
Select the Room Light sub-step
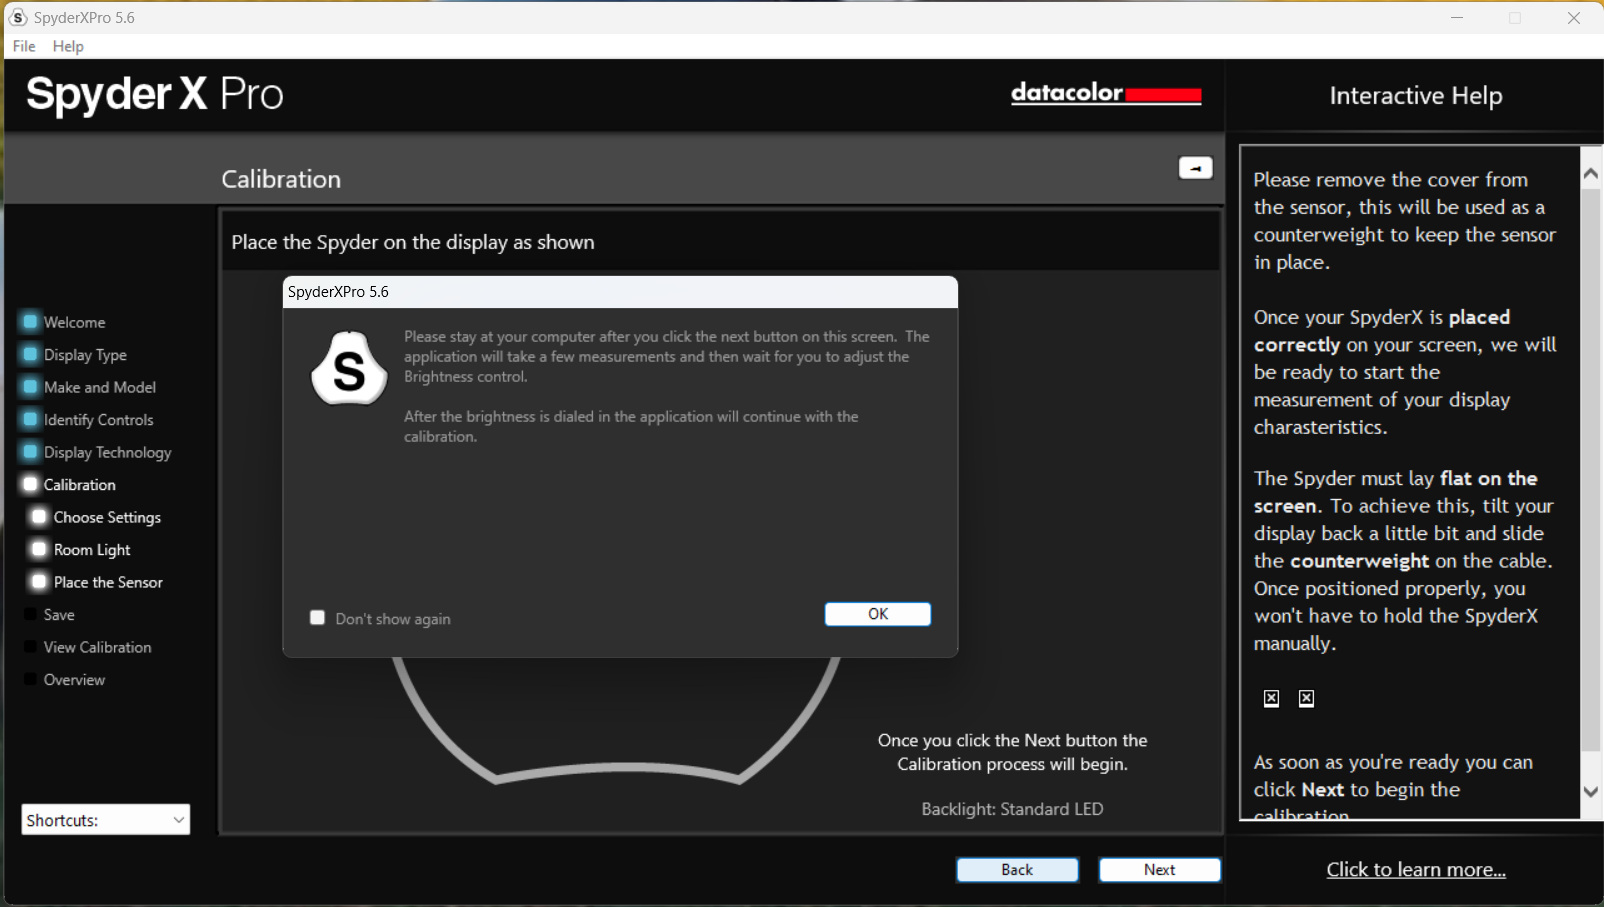pos(92,550)
